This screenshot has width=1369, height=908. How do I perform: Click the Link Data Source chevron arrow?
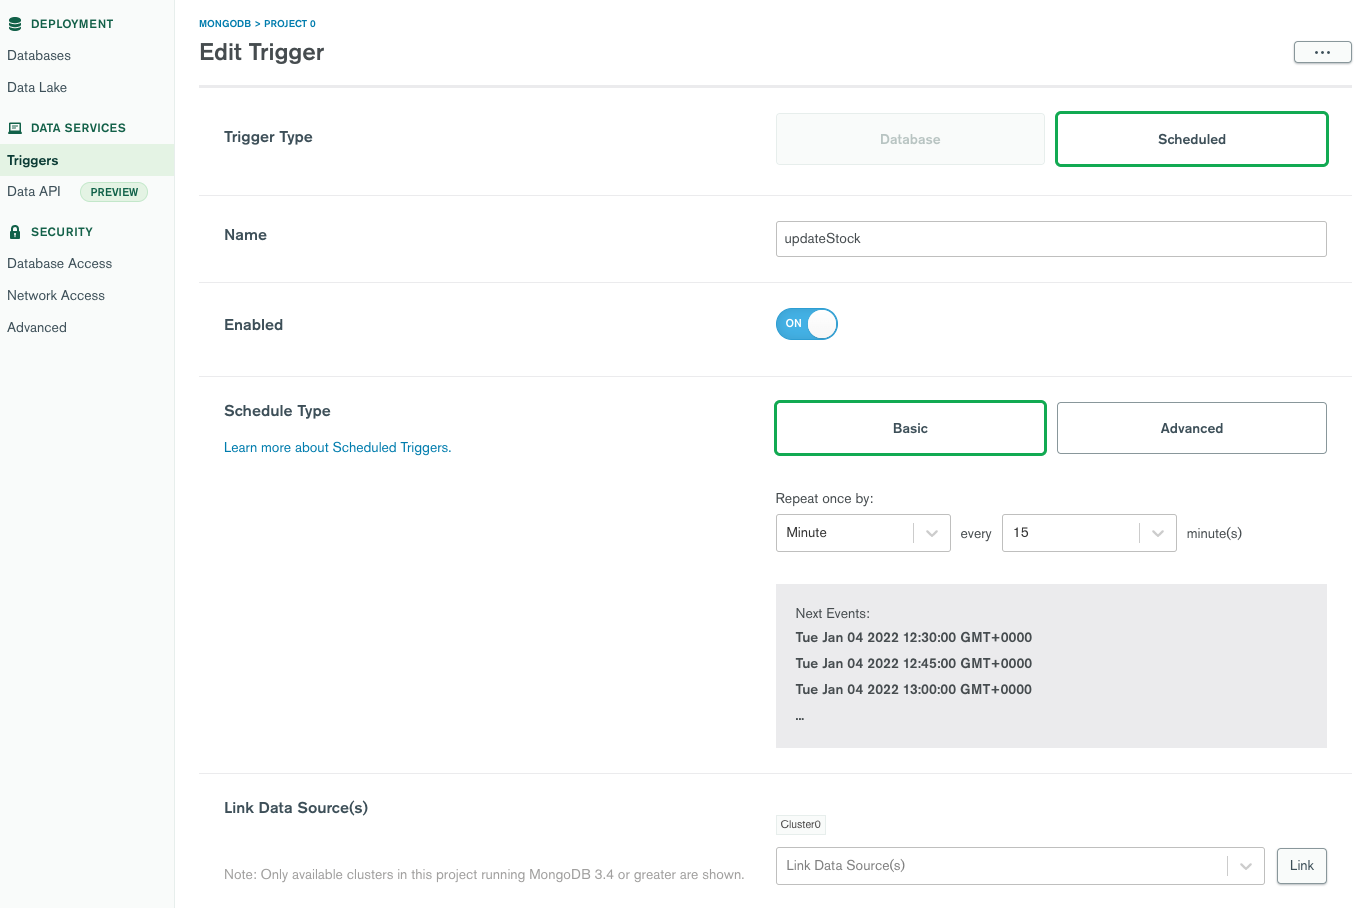1246,866
